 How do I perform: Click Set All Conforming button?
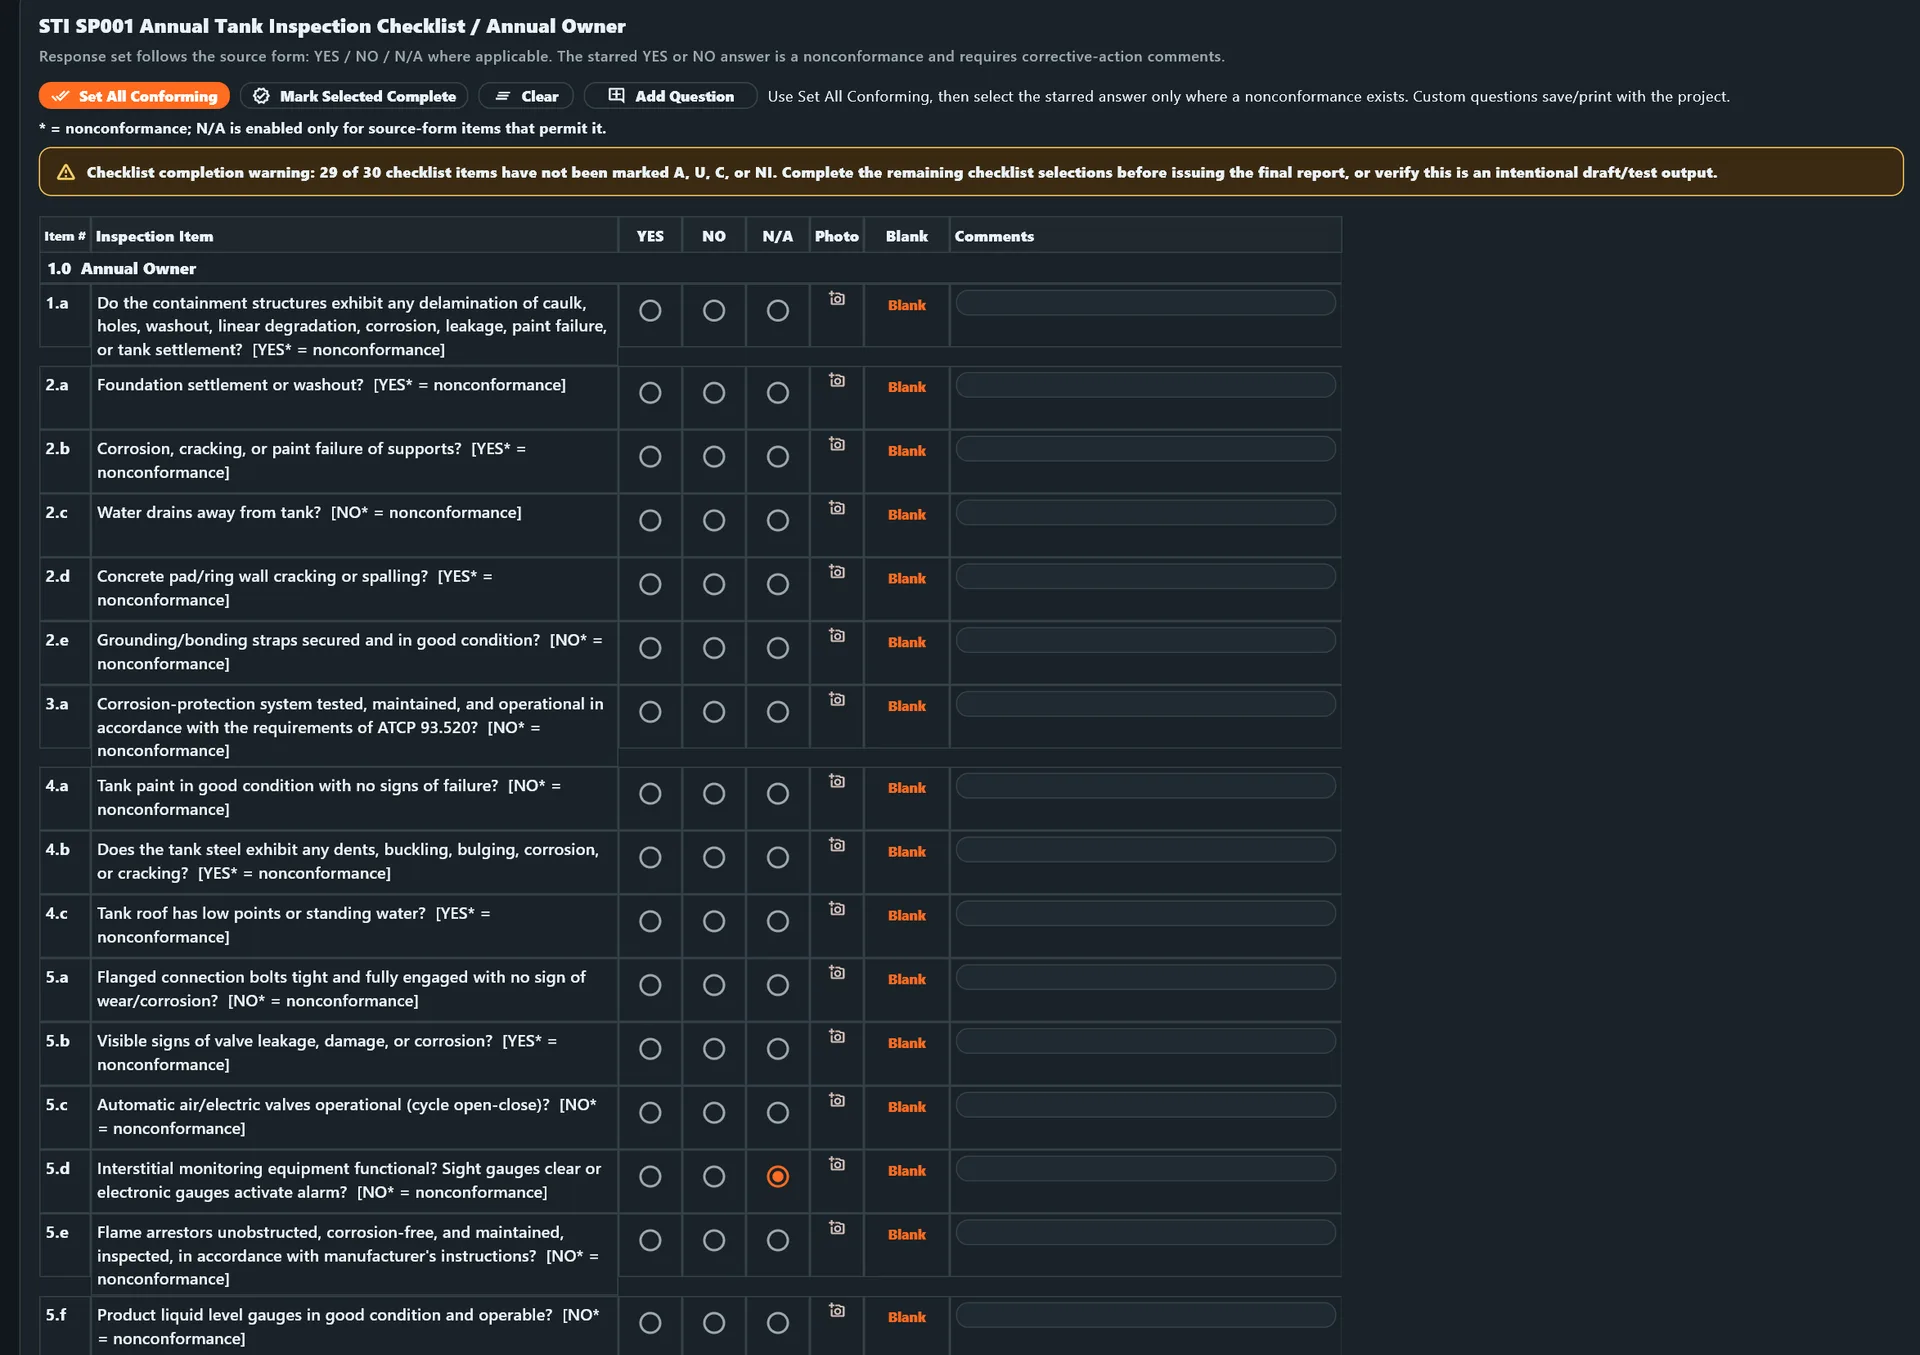tap(134, 96)
